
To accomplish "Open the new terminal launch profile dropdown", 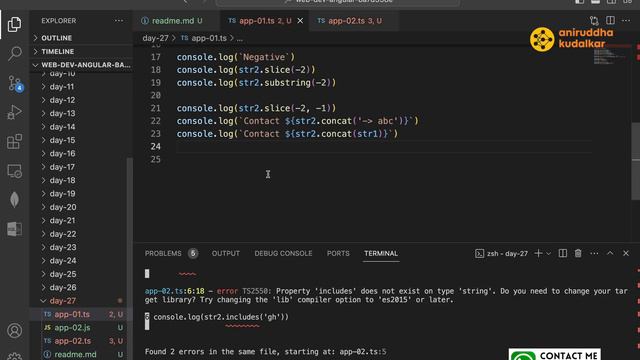I will point(549,253).
